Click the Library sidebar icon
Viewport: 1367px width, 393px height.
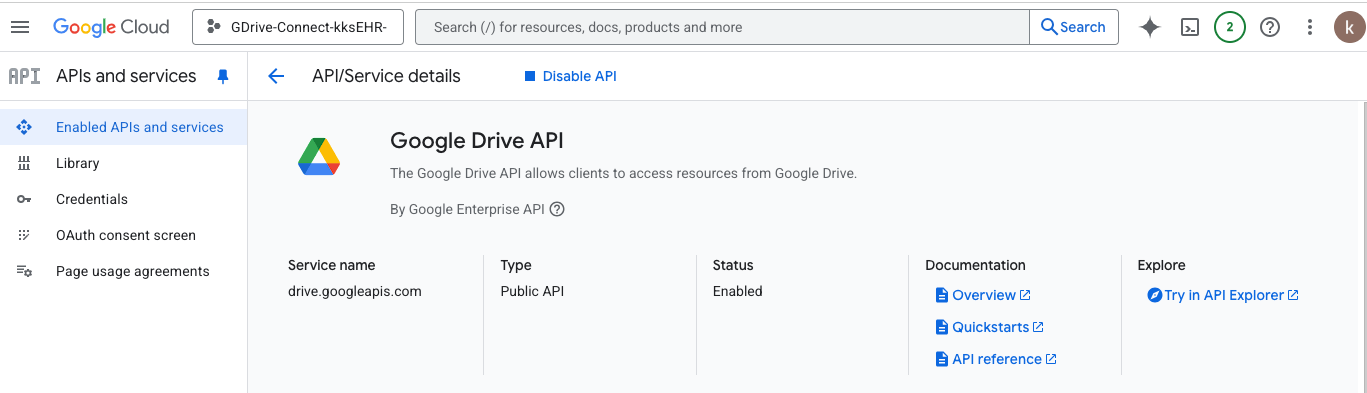coord(24,163)
